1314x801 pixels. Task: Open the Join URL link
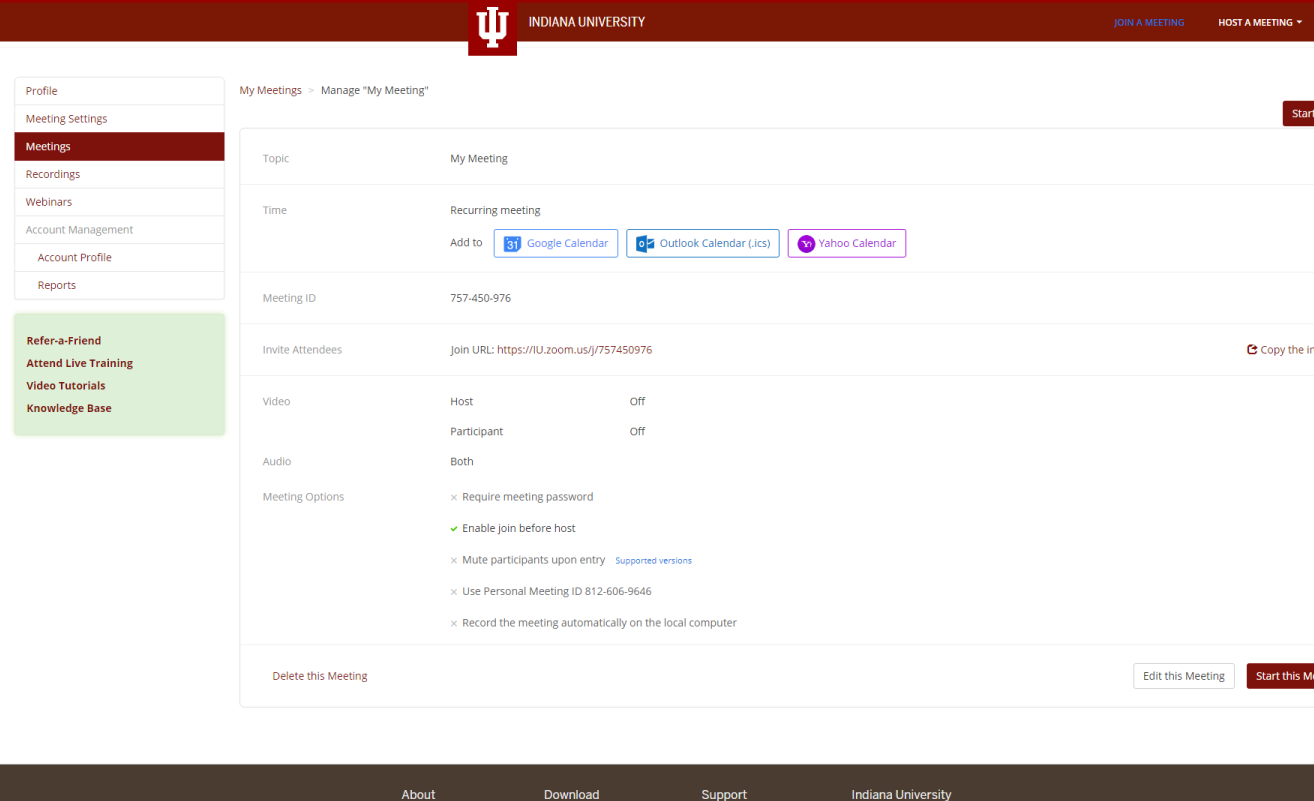tap(574, 350)
